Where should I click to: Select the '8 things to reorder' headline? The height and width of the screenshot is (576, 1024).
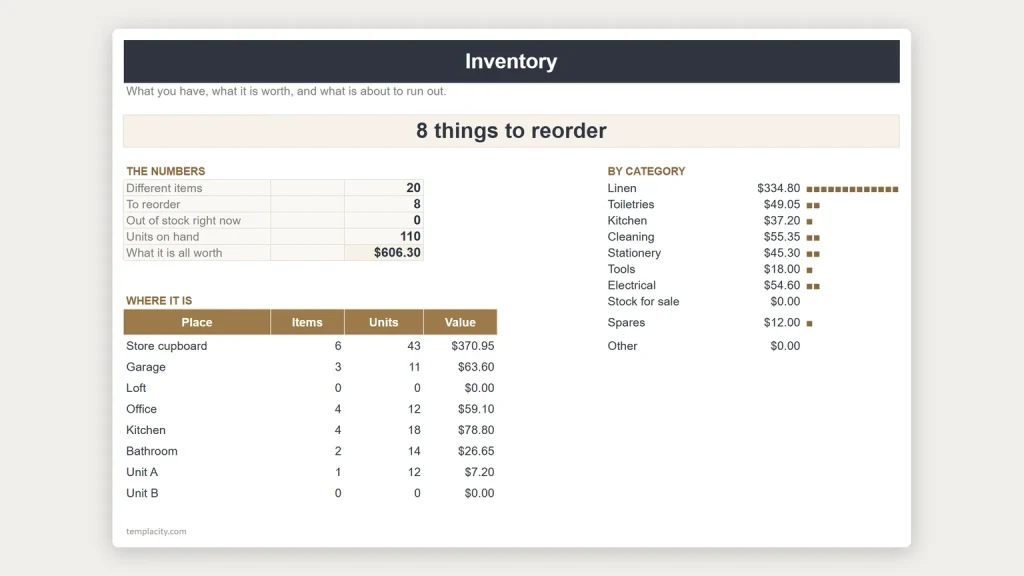(x=511, y=131)
